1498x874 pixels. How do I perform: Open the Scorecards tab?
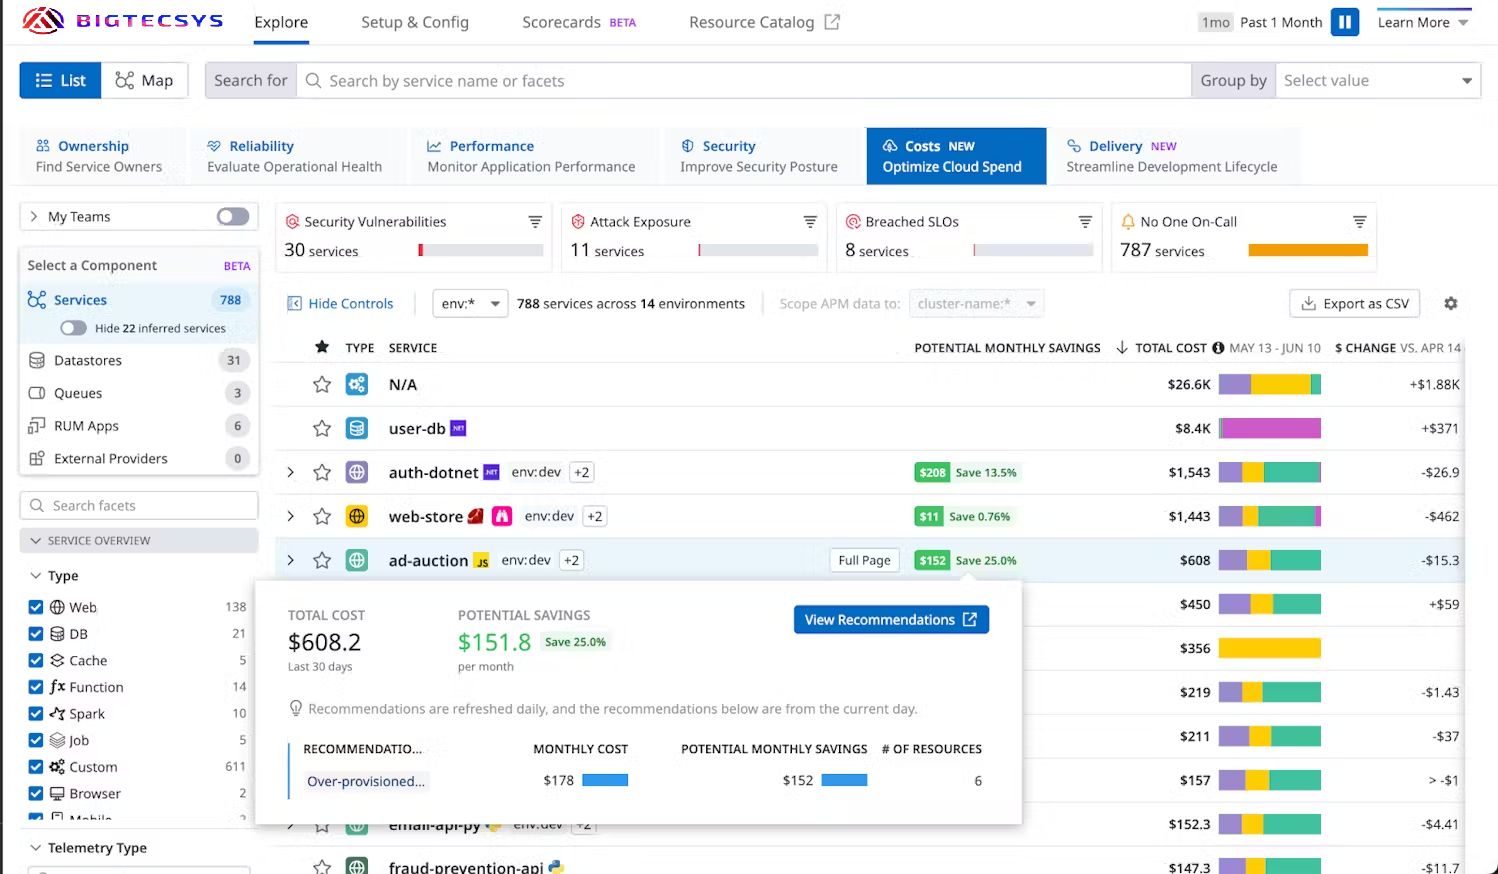pos(579,22)
